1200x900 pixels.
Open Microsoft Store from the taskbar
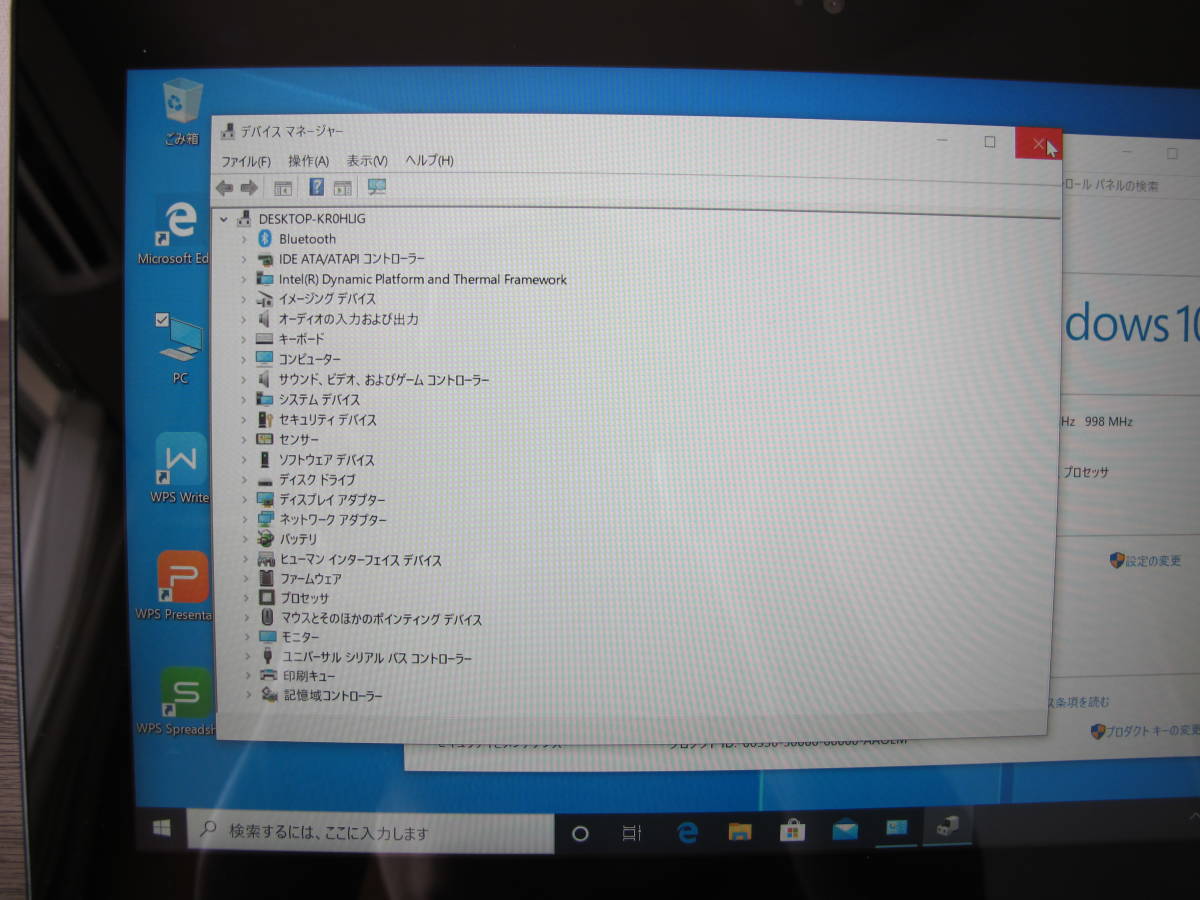tap(793, 830)
